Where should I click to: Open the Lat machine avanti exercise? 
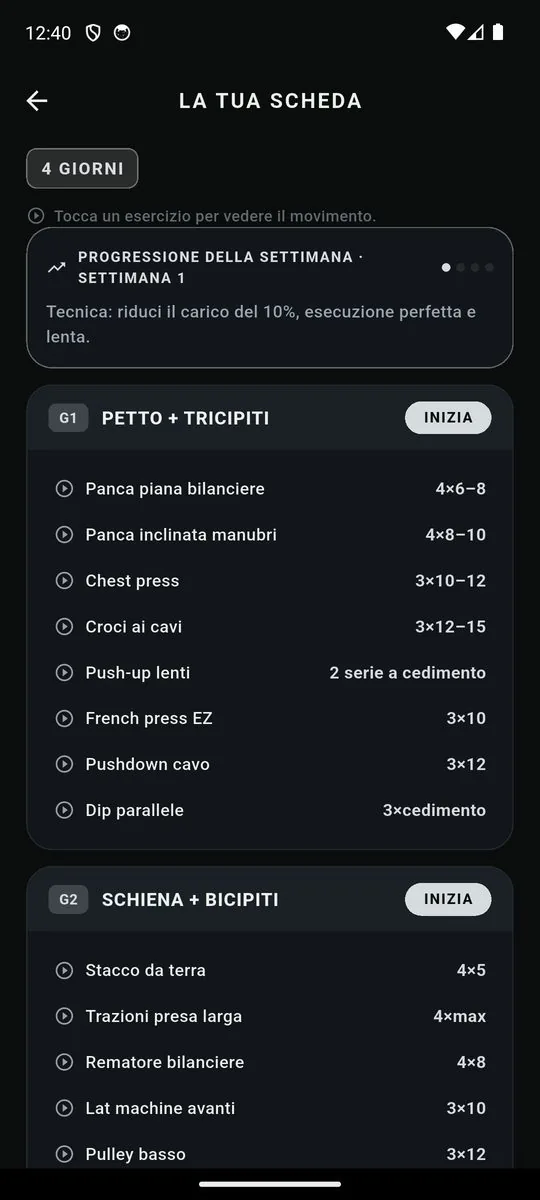click(x=270, y=1108)
